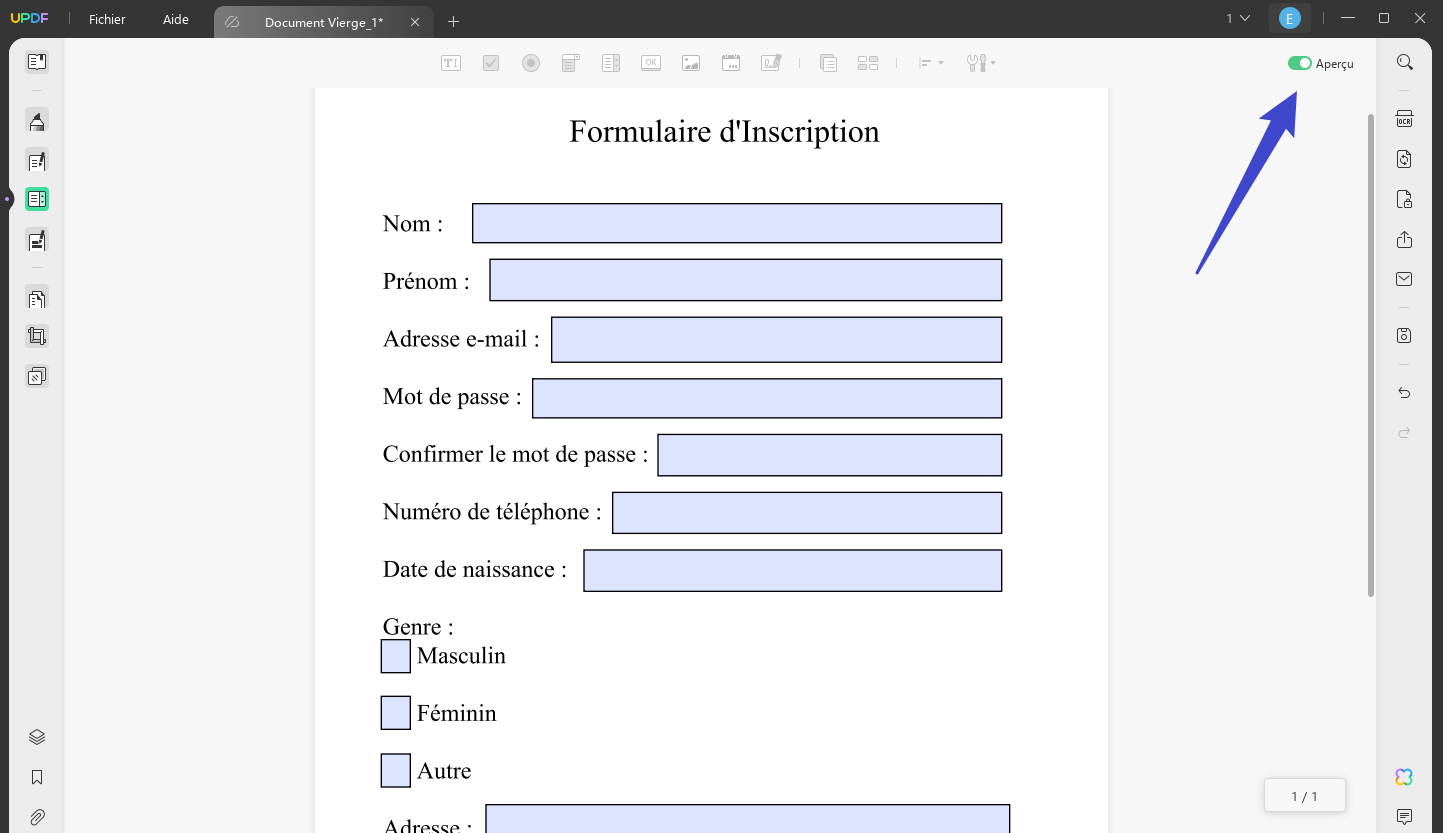The image size is (1443, 833).
Task: Switch to the Document Vierge_1 tab
Action: [322, 21]
